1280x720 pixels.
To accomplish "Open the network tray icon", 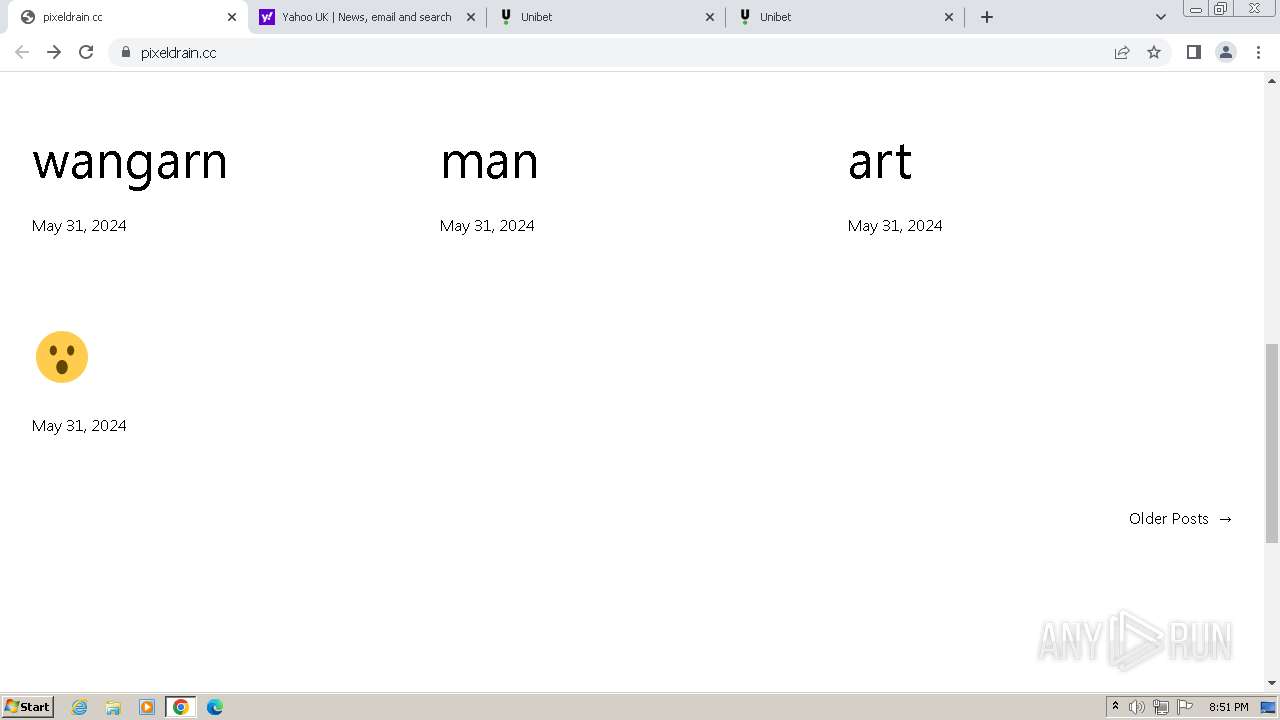I will [1161, 707].
